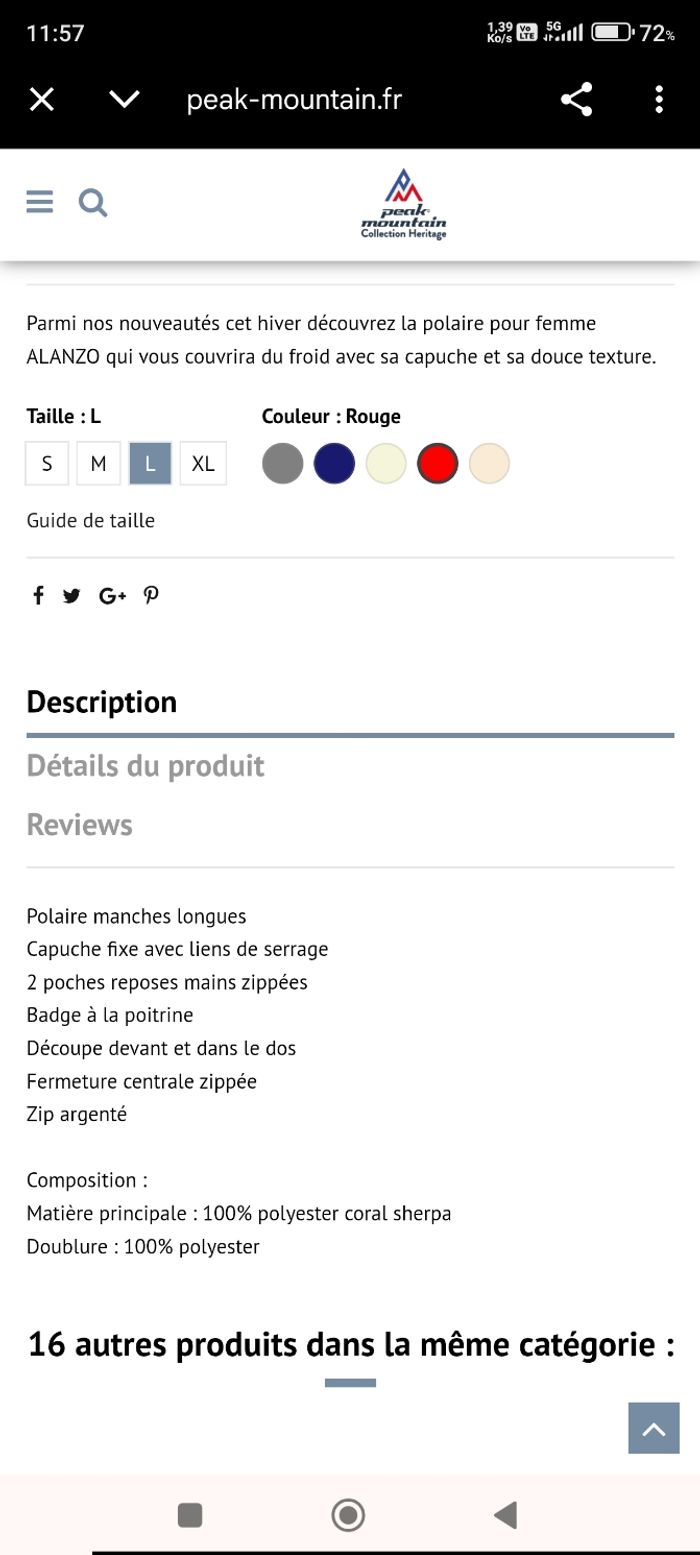
Task: Select the red color swatch
Action: click(437, 463)
